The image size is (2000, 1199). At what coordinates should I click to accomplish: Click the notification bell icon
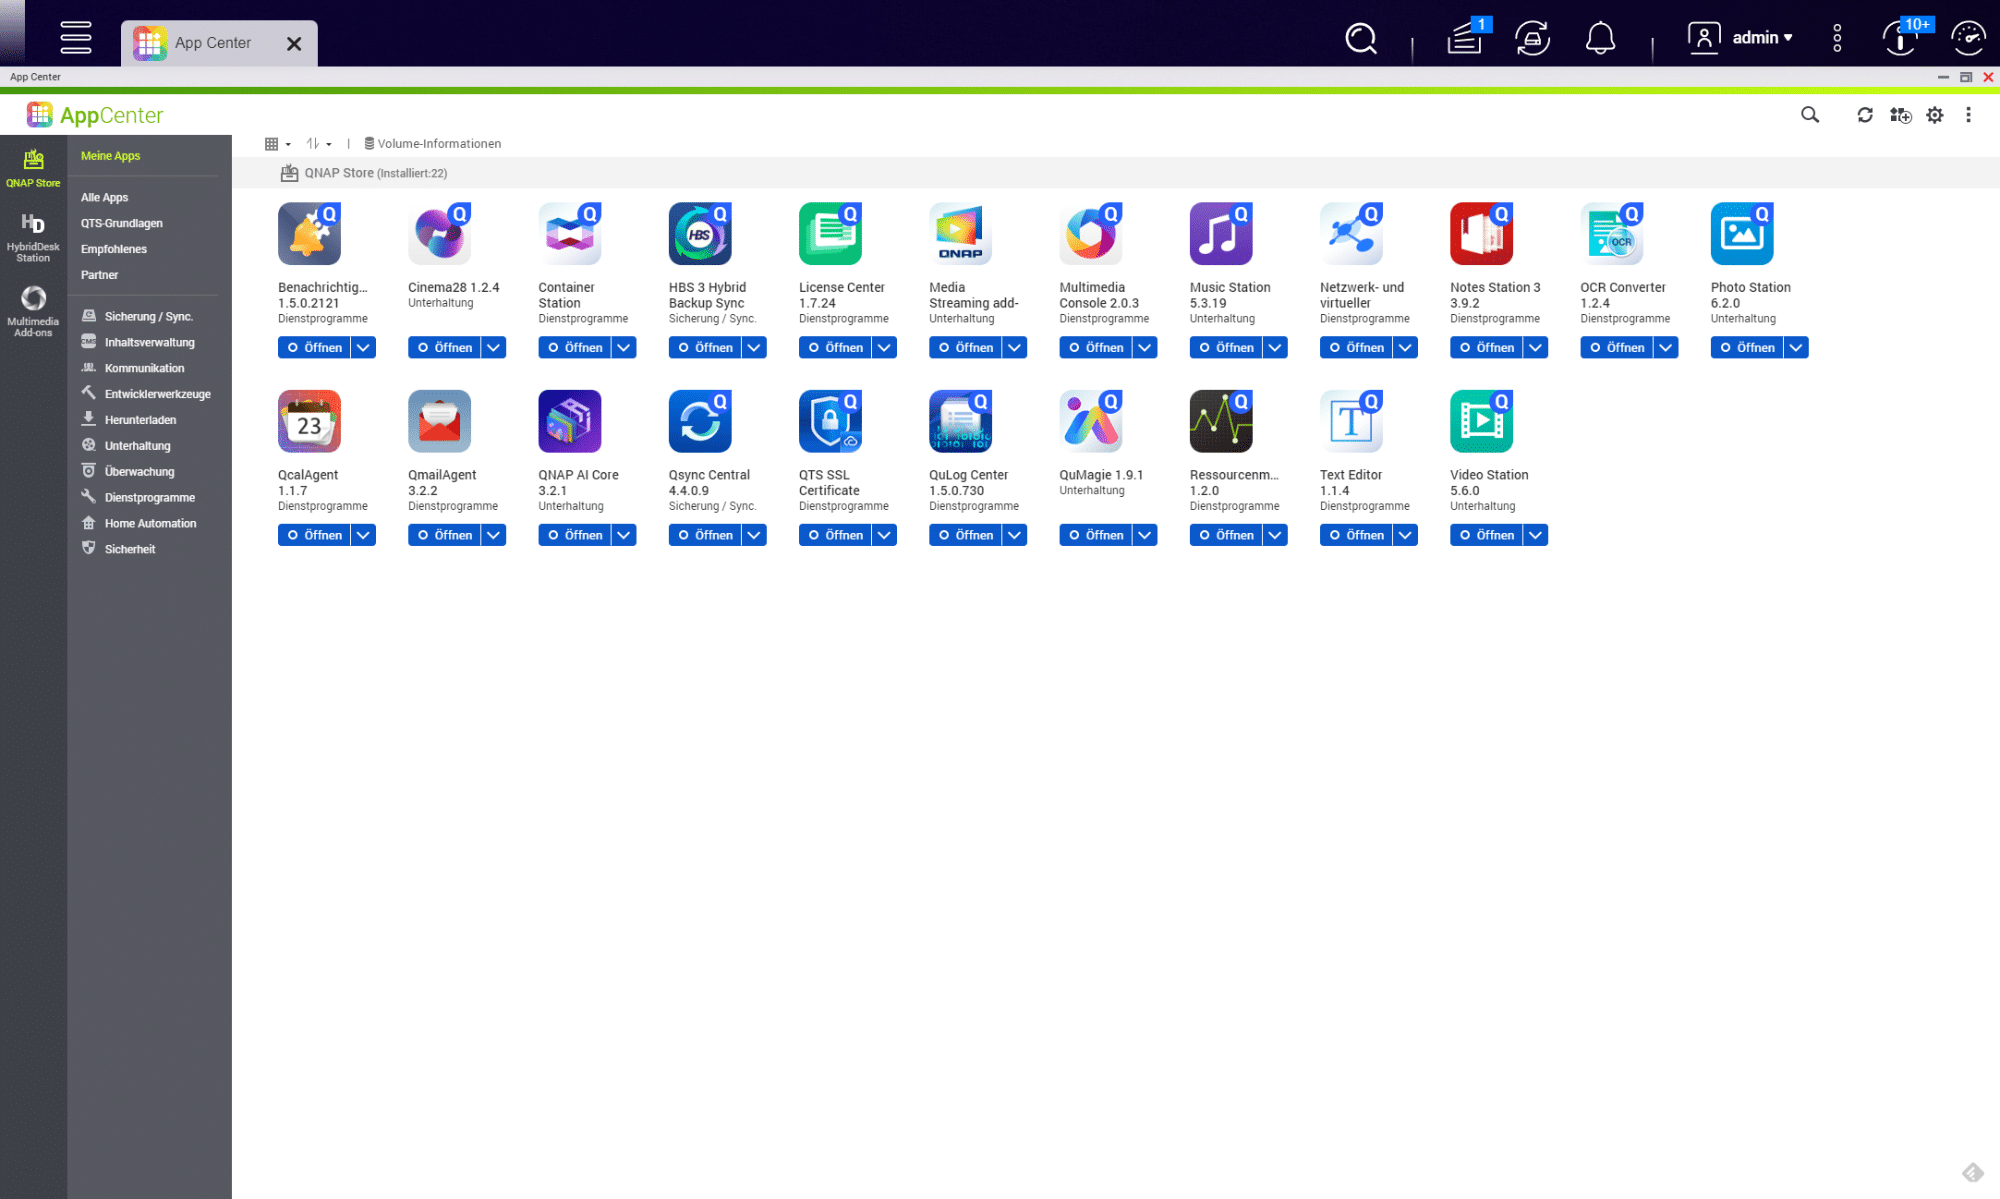point(1600,39)
